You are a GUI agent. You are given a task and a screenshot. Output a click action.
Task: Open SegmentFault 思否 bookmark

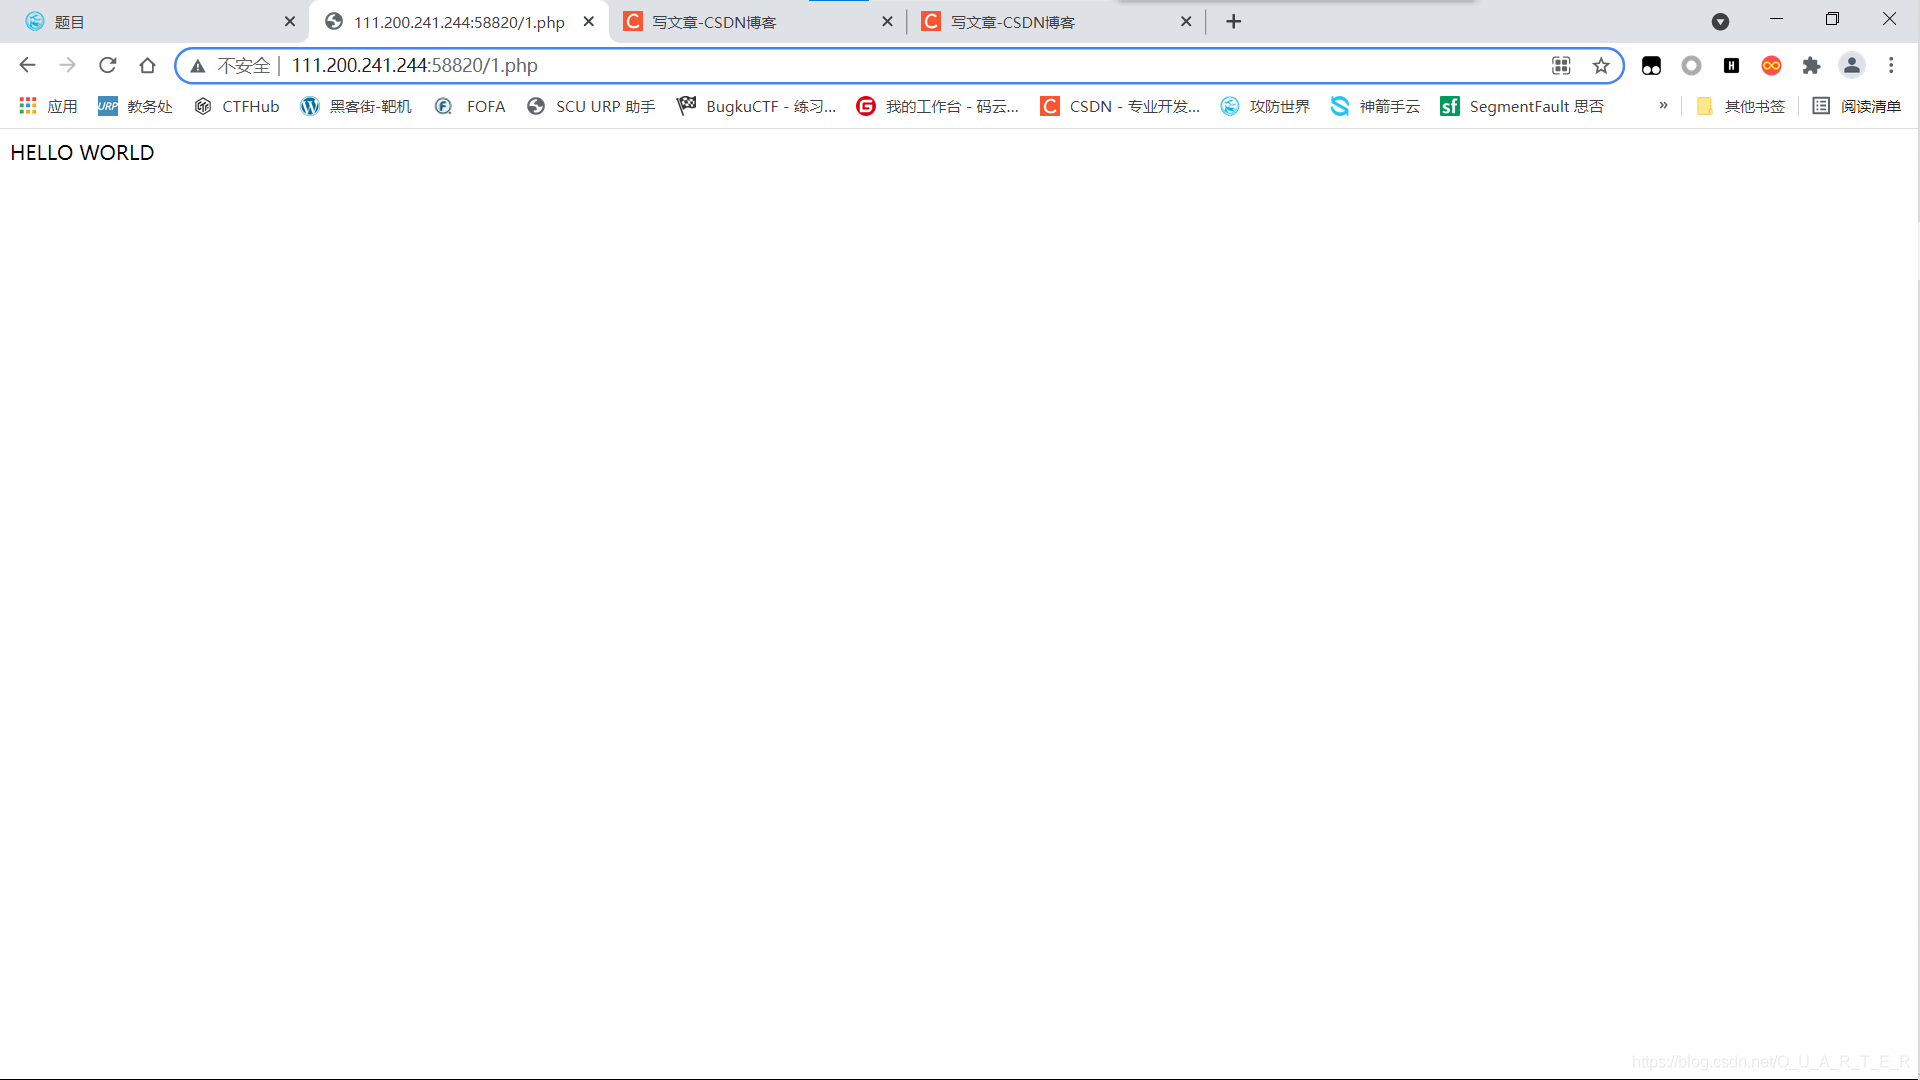1522,106
